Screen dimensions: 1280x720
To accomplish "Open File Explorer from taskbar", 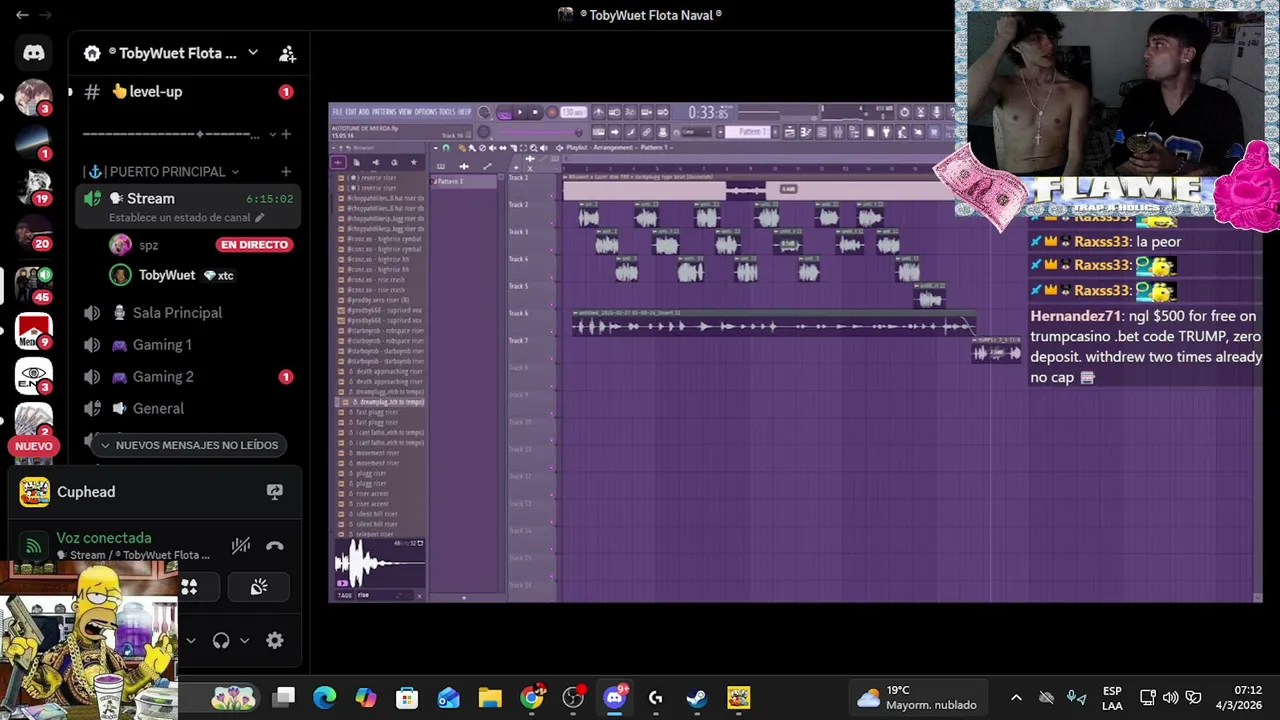I will 490,697.
